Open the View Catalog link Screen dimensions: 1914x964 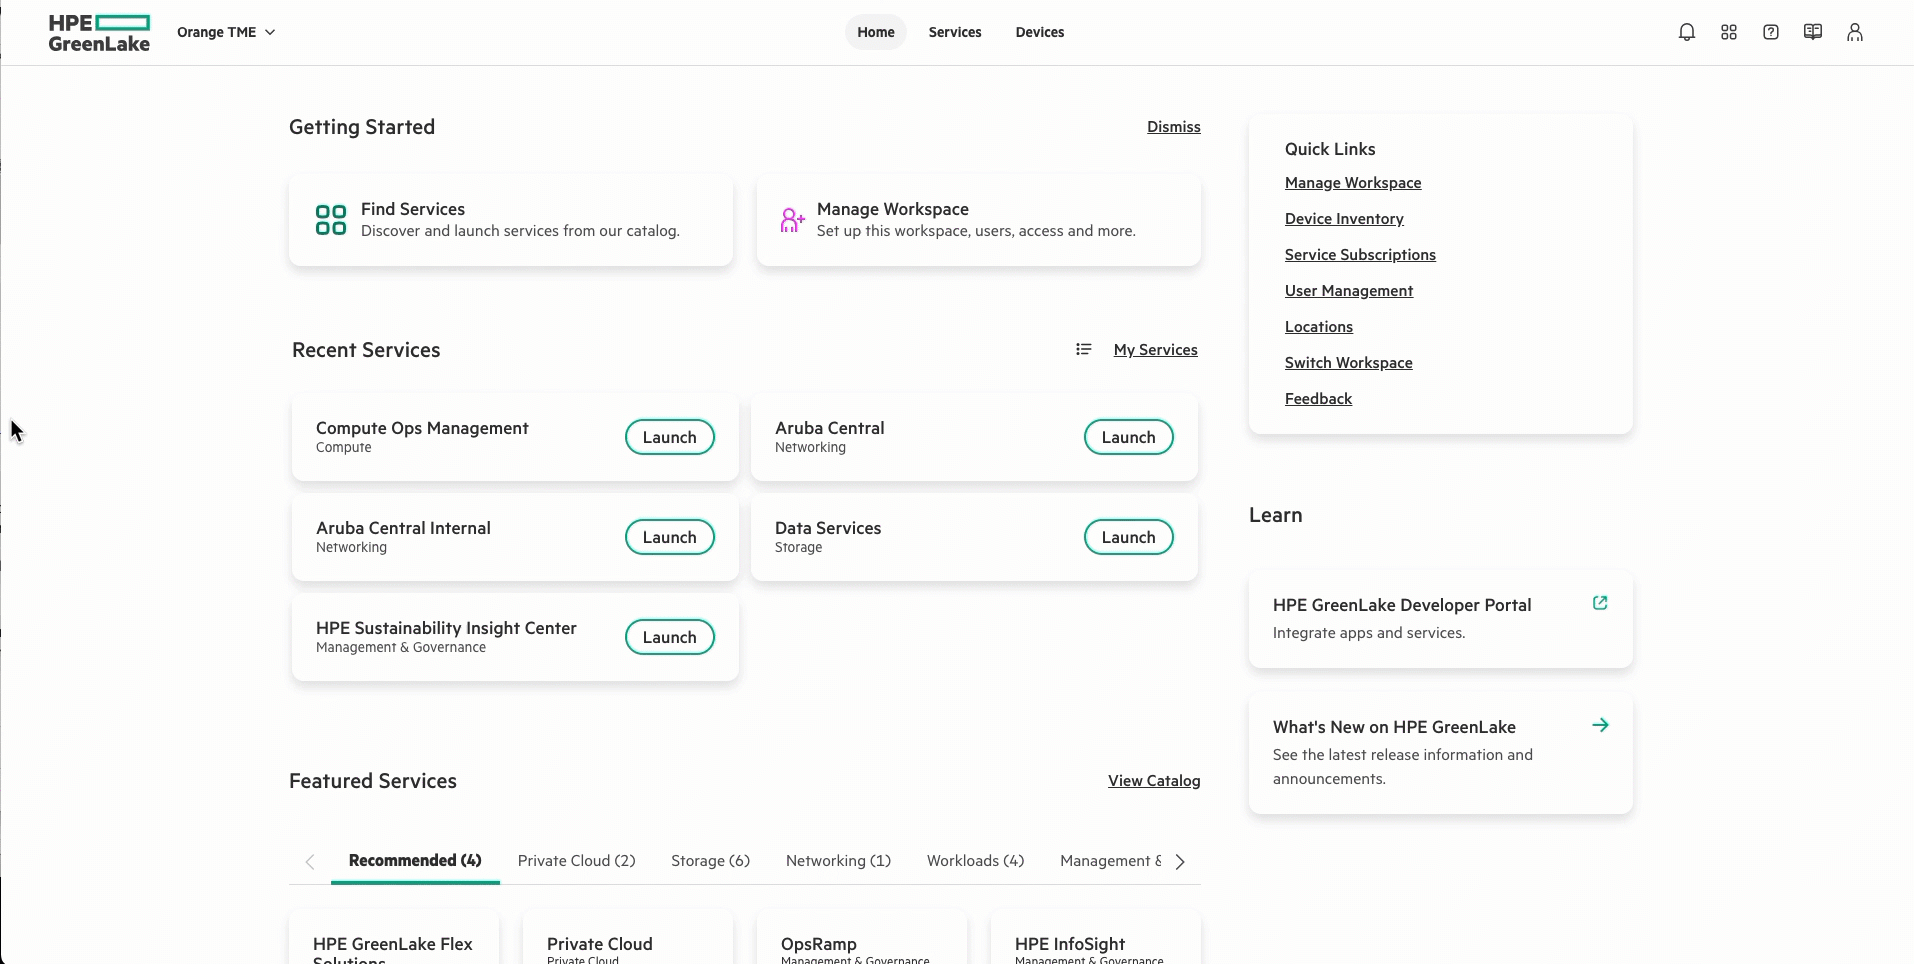1154,781
